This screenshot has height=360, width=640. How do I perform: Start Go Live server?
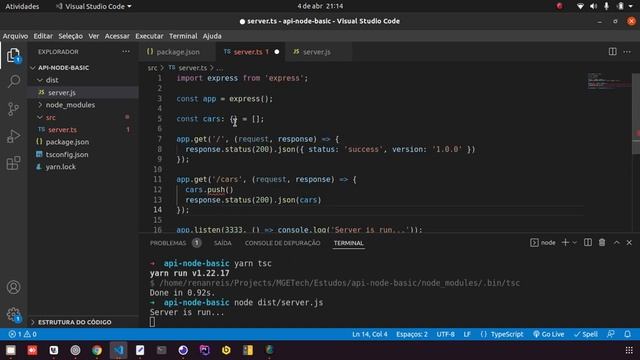(549, 334)
